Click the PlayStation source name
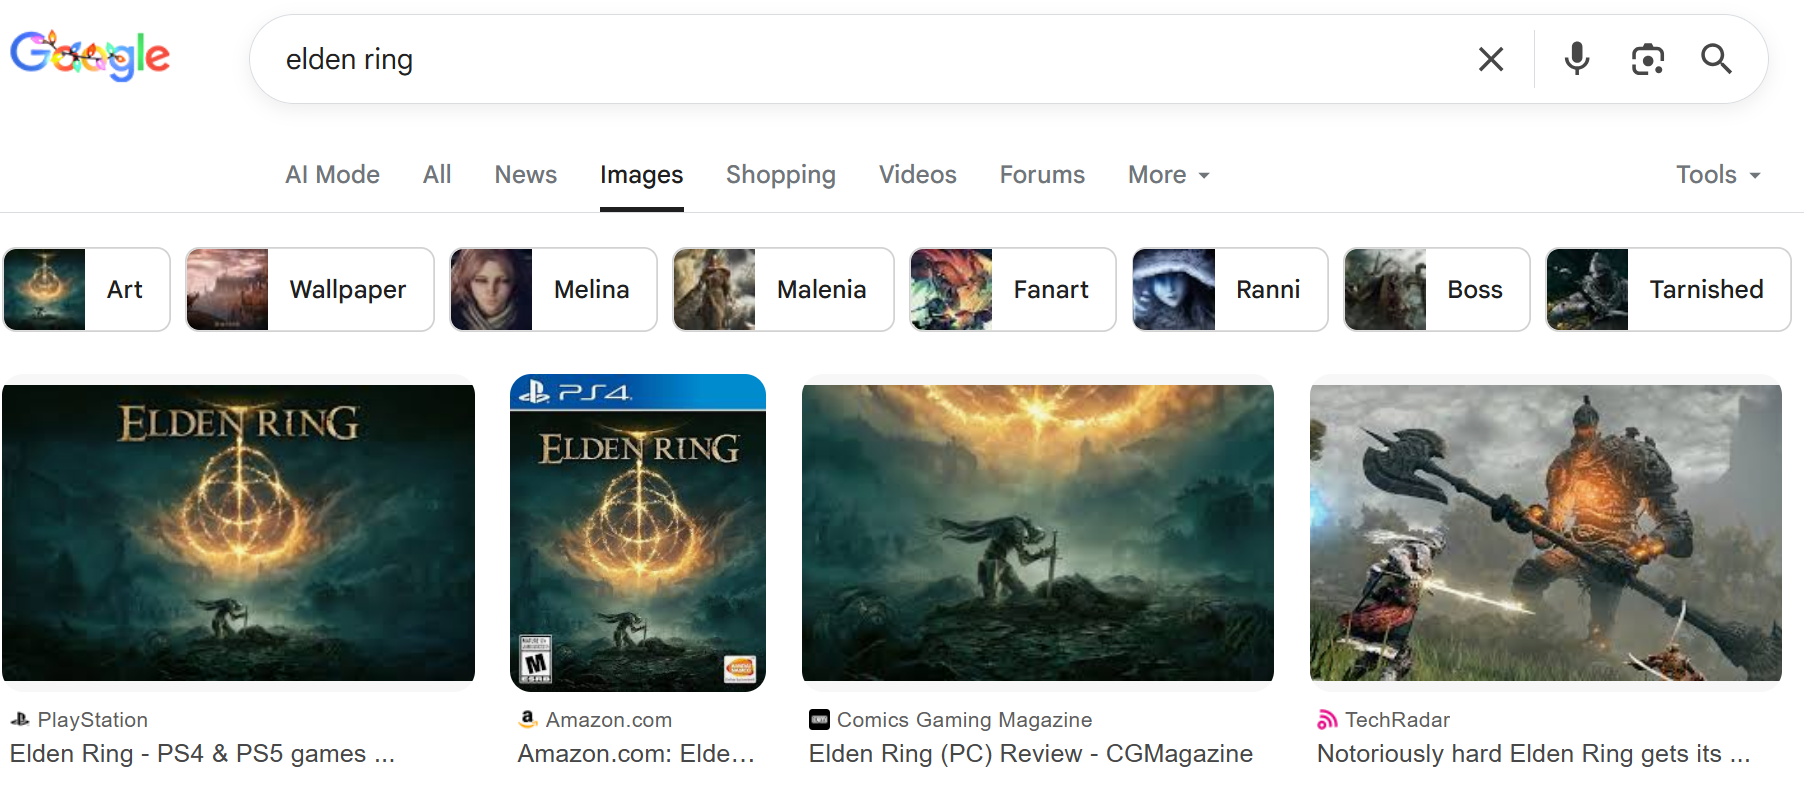The height and width of the screenshot is (801, 1804). [x=92, y=720]
